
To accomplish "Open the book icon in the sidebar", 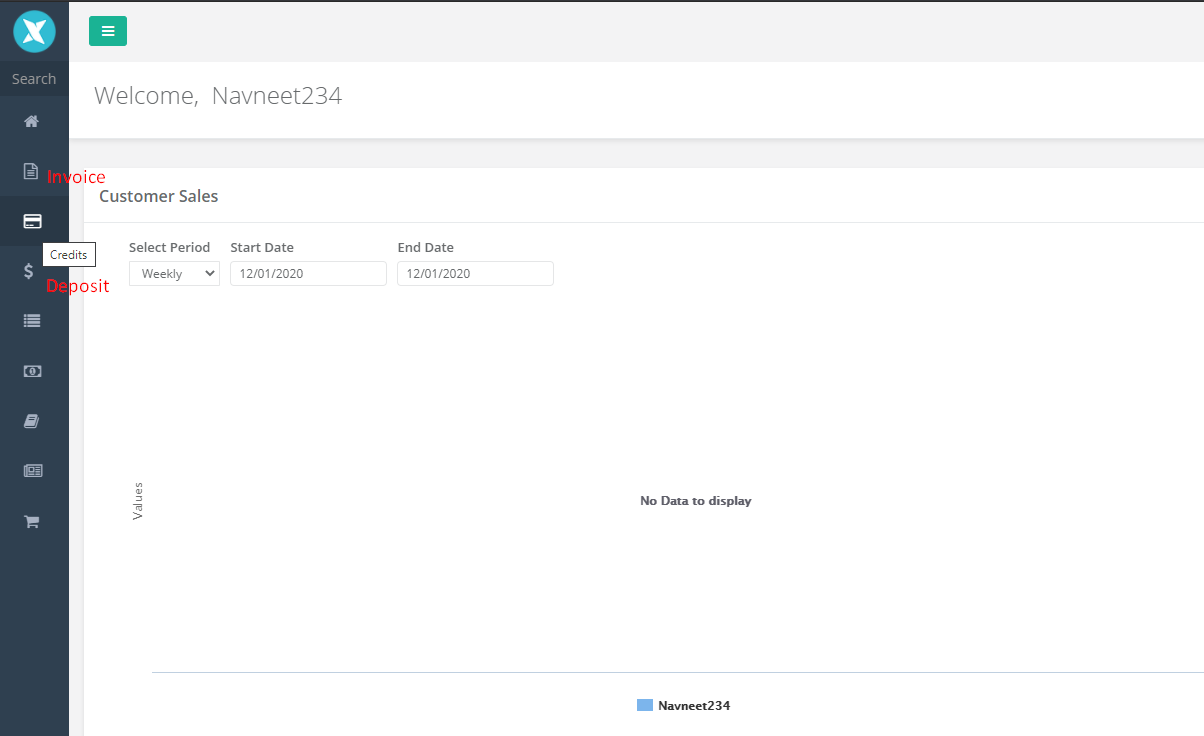I will [x=32, y=421].
